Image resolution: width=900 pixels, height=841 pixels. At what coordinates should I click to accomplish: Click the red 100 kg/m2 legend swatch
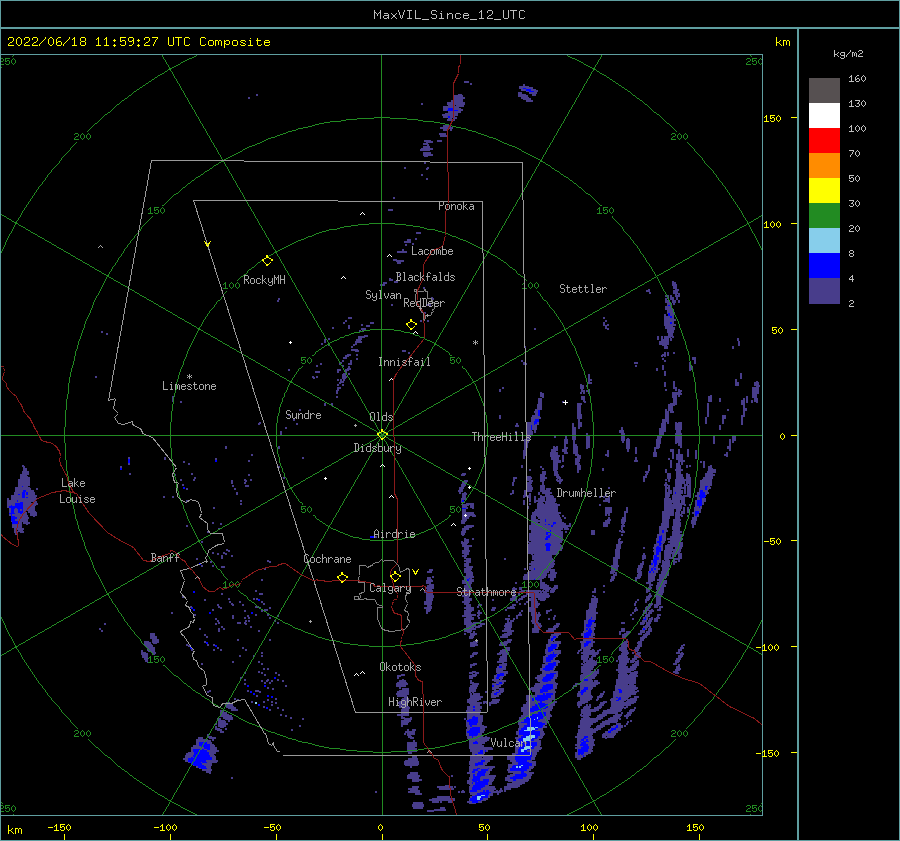click(x=824, y=141)
